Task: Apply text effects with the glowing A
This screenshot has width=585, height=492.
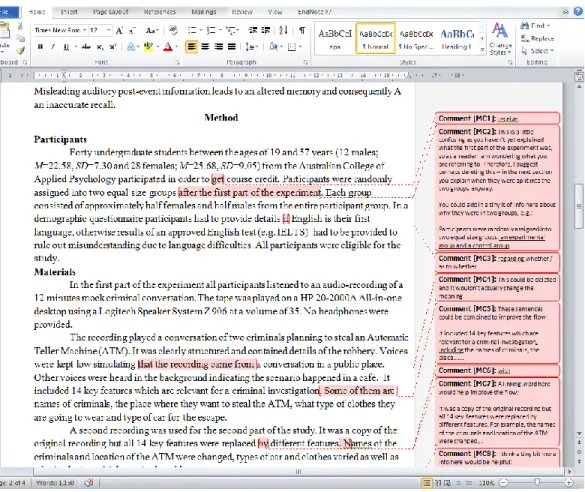Action: [131, 47]
